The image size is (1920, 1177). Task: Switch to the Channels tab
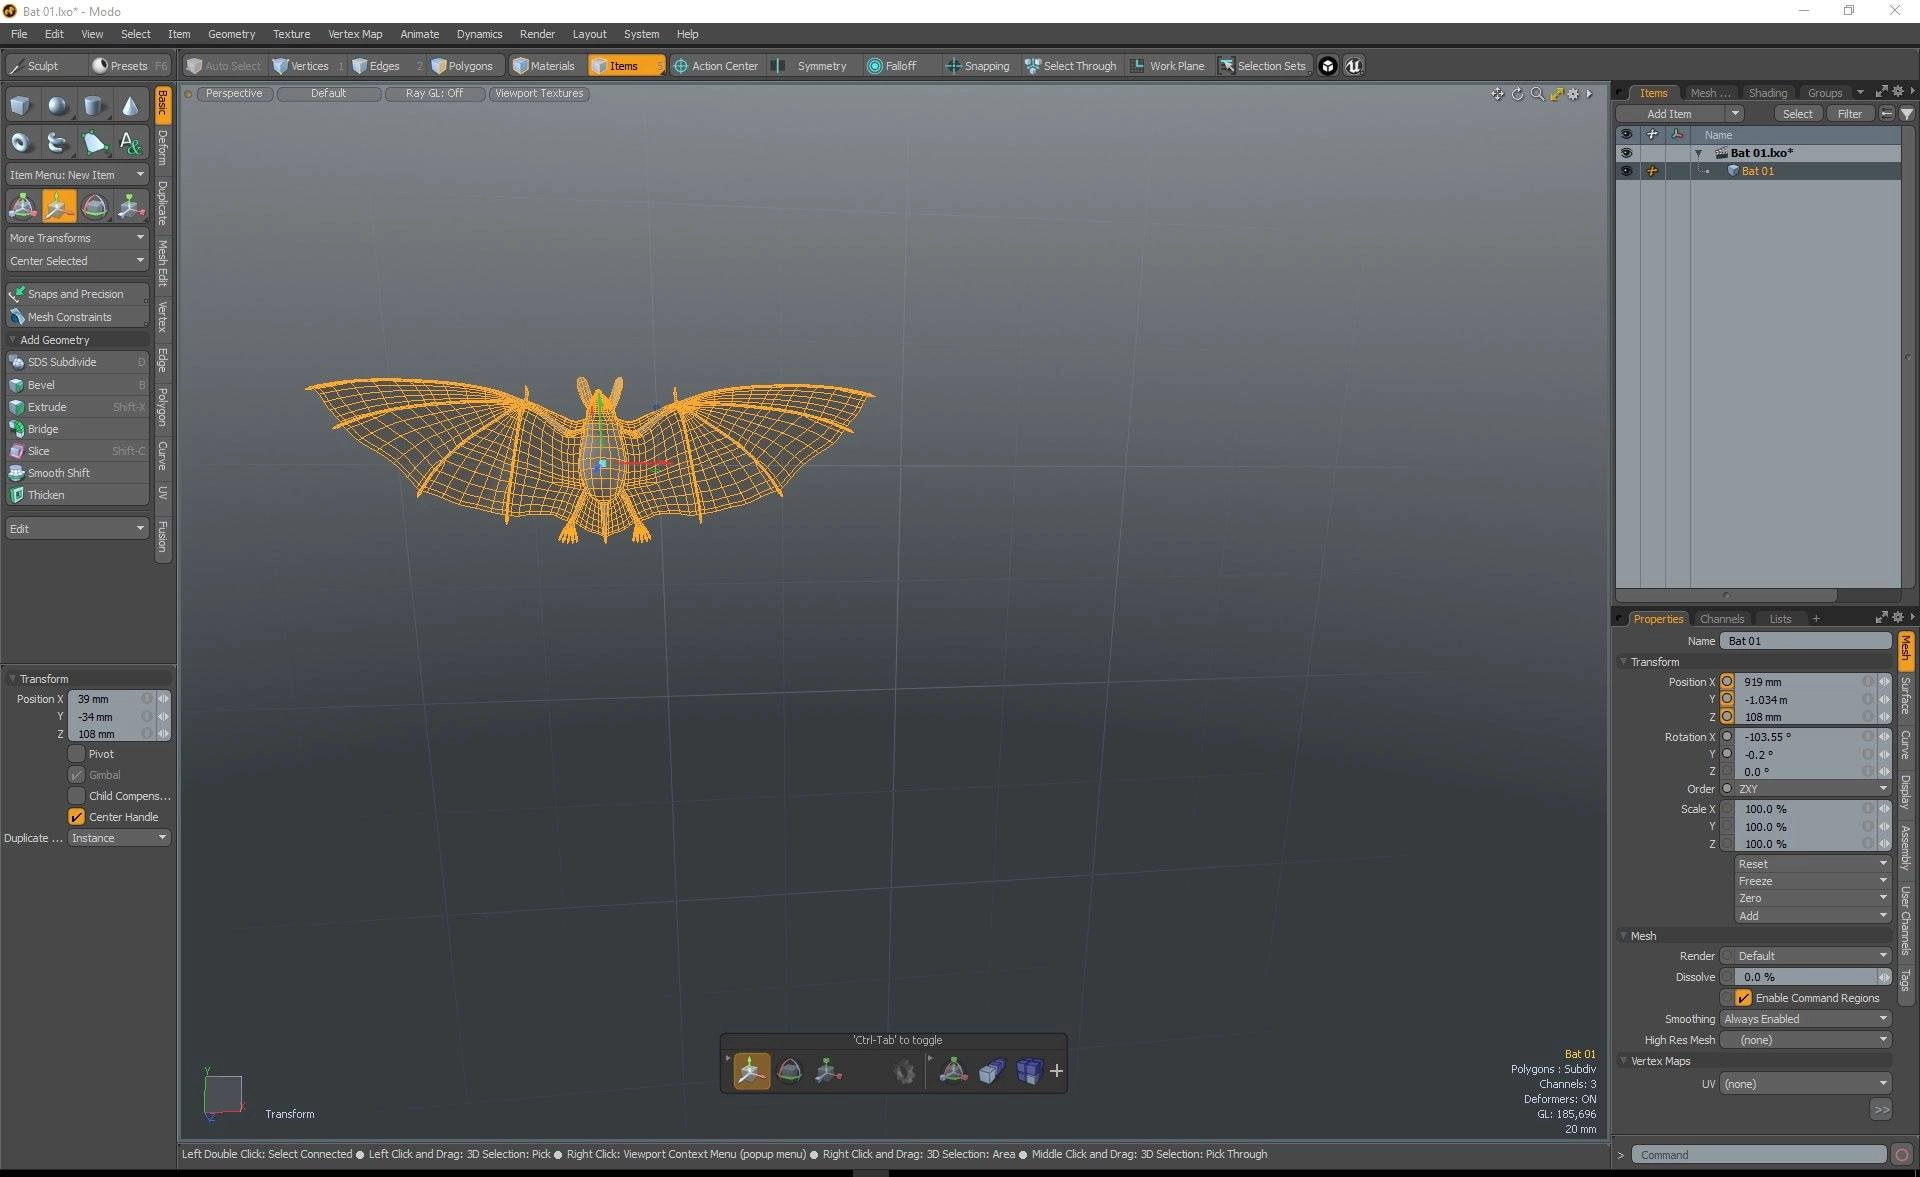coord(1721,619)
